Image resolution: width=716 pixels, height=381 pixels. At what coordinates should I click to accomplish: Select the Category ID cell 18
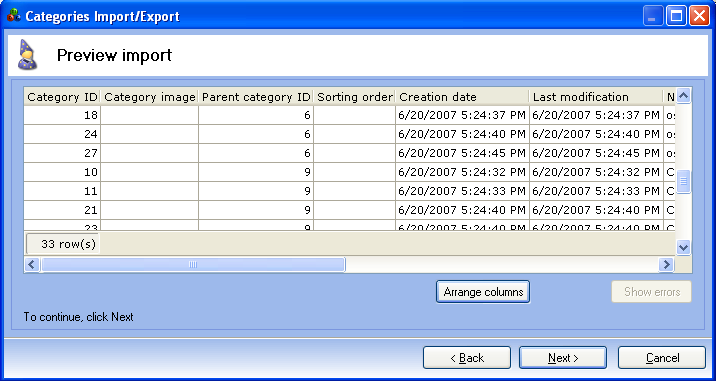pos(63,115)
